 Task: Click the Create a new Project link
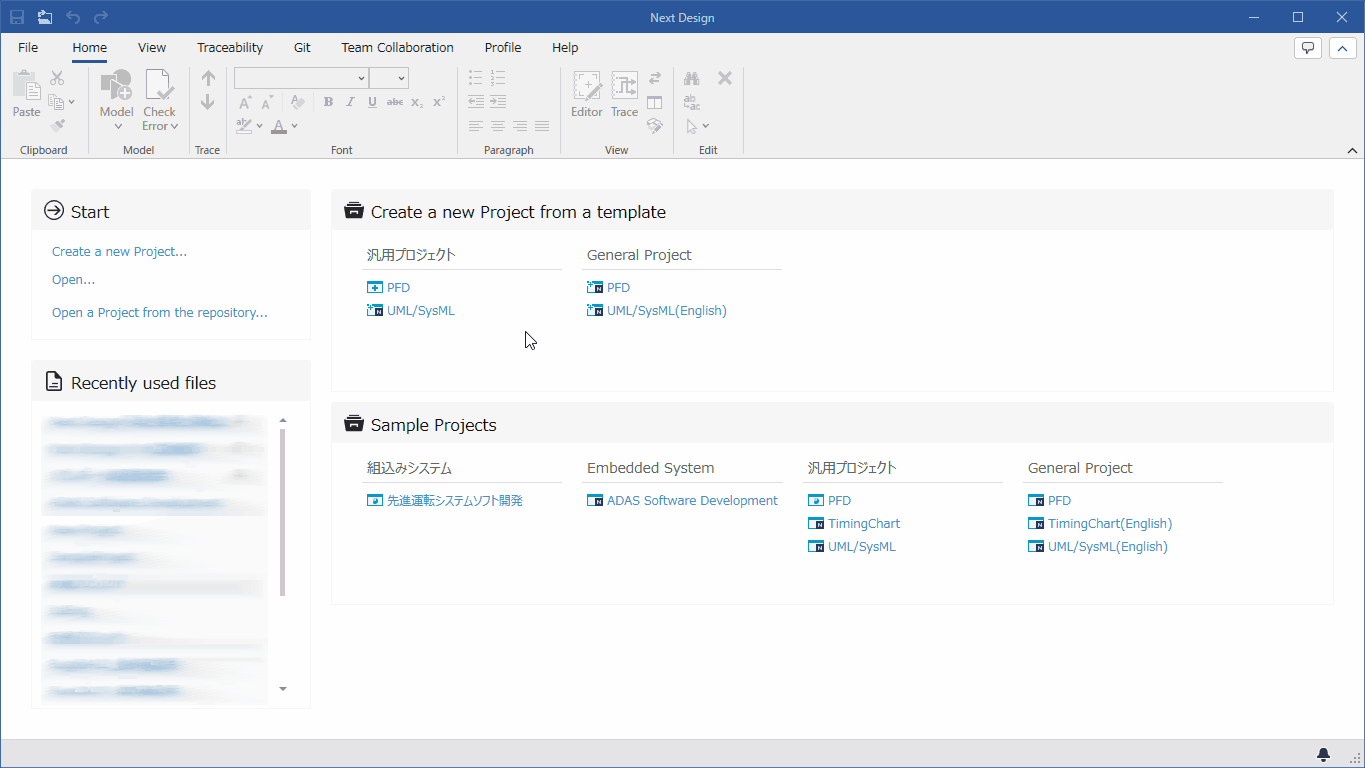coord(119,252)
